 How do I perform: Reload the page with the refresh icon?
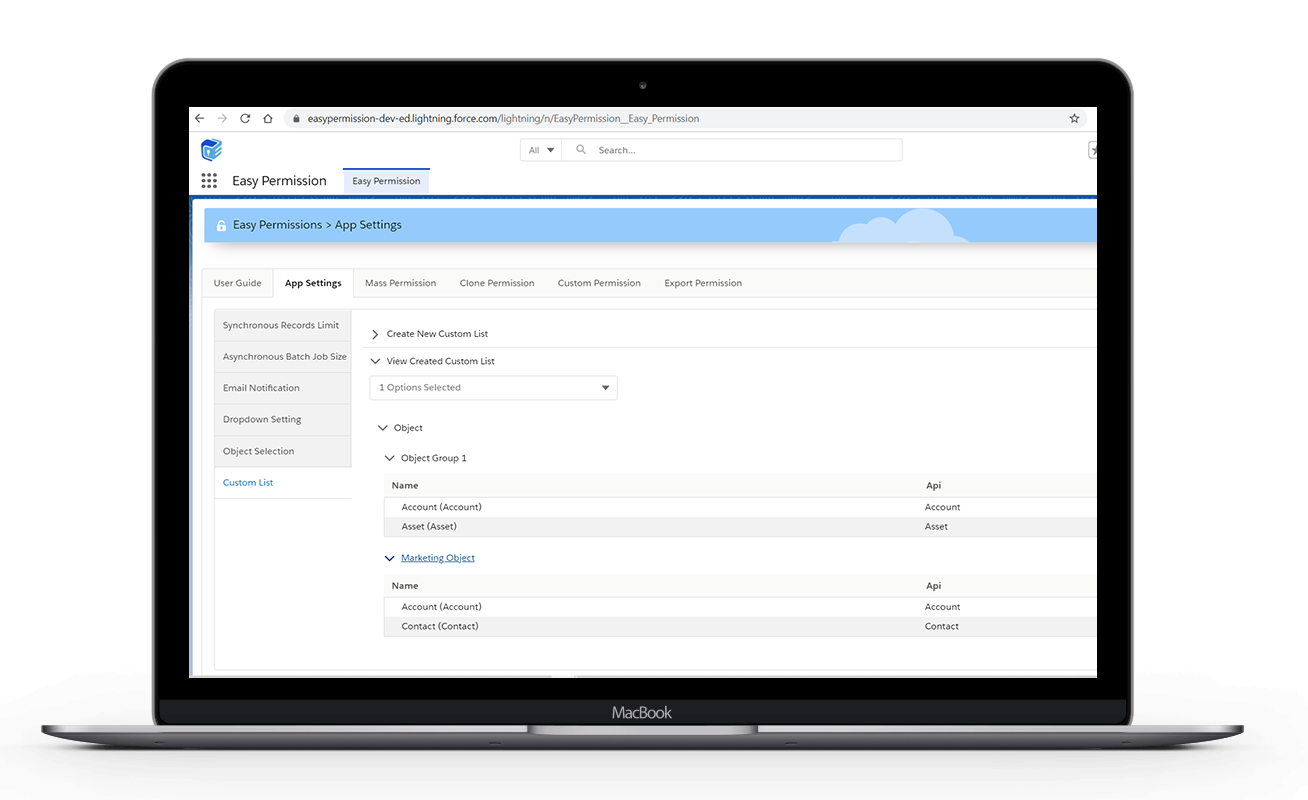click(x=245, y=118)
